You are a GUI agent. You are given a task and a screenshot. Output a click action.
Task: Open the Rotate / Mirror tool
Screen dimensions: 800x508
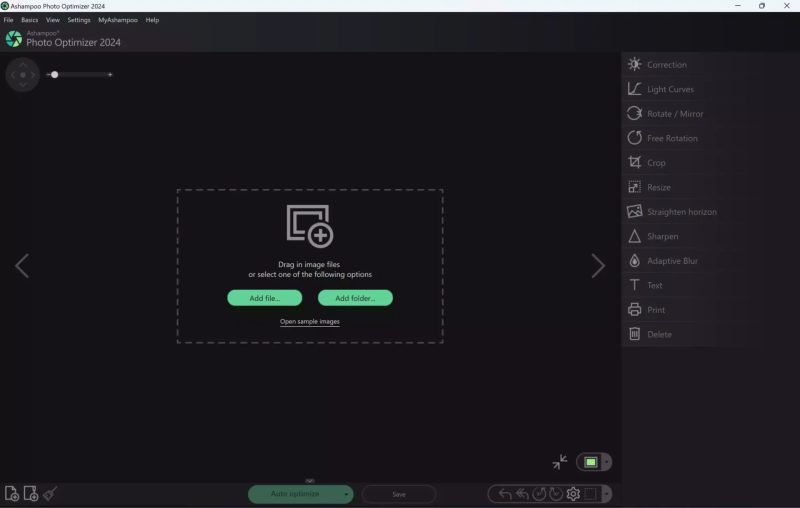pyautogui.click(x=674, y=114)
